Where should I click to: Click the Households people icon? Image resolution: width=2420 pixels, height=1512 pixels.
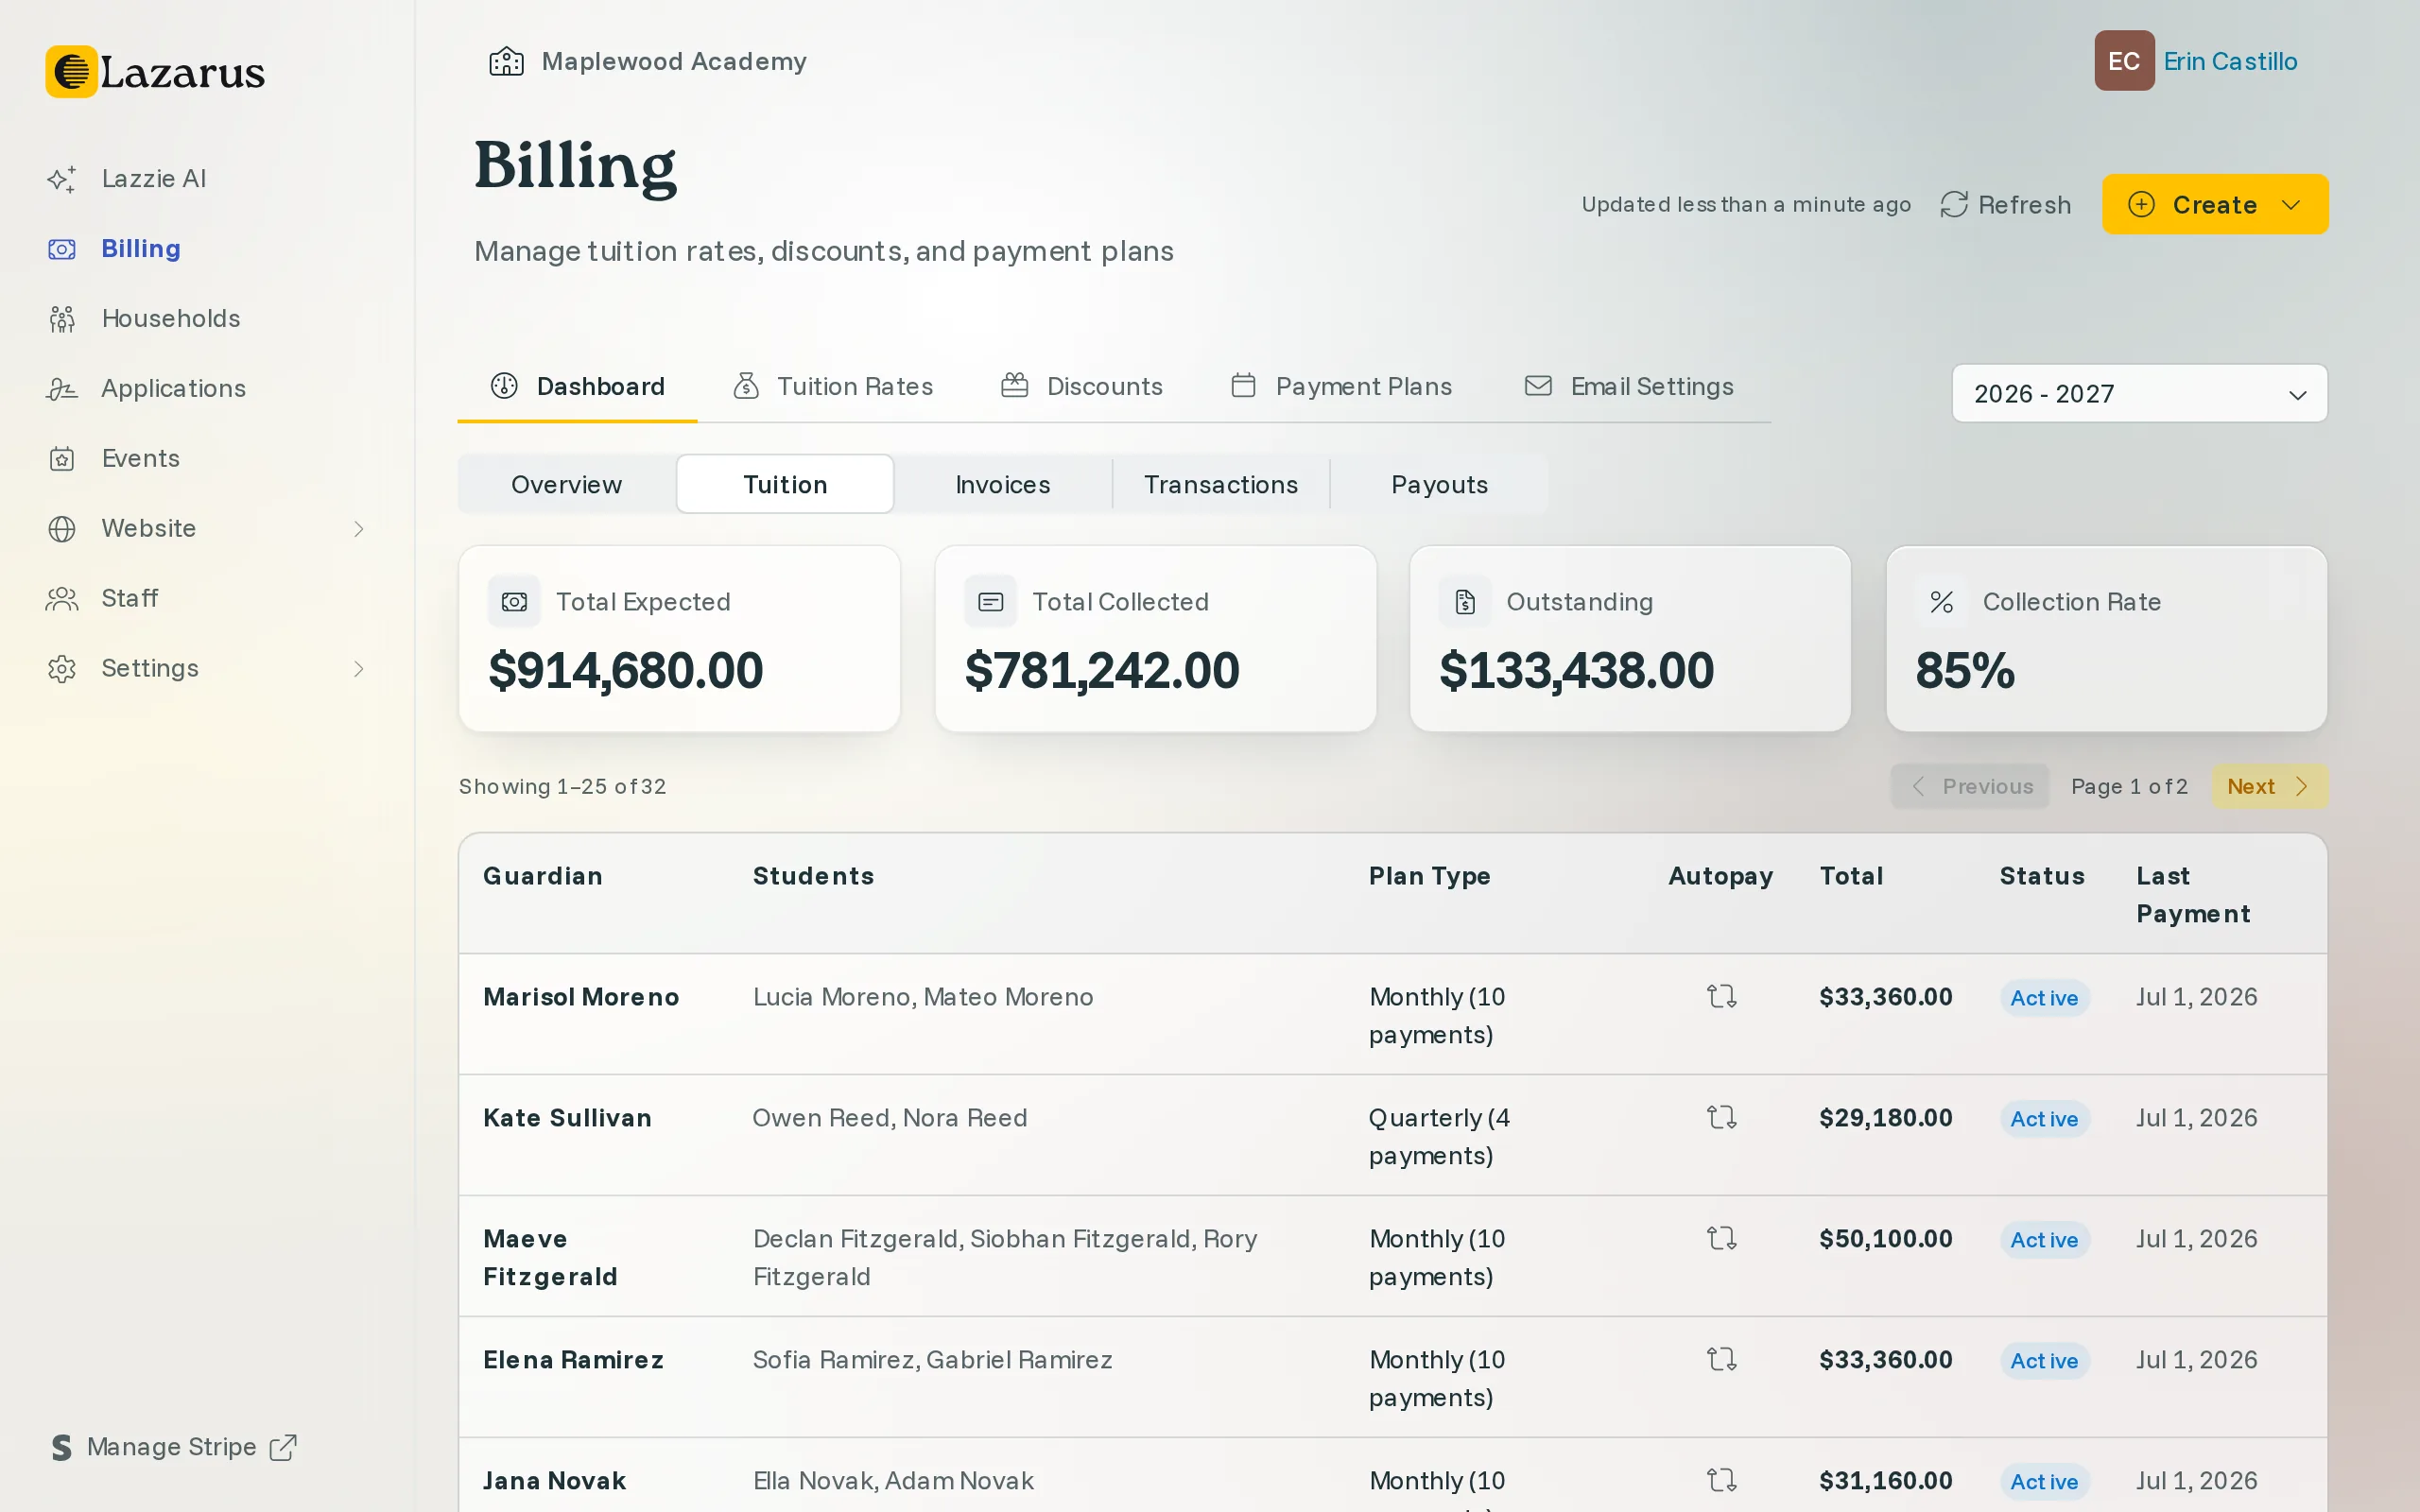62,319
